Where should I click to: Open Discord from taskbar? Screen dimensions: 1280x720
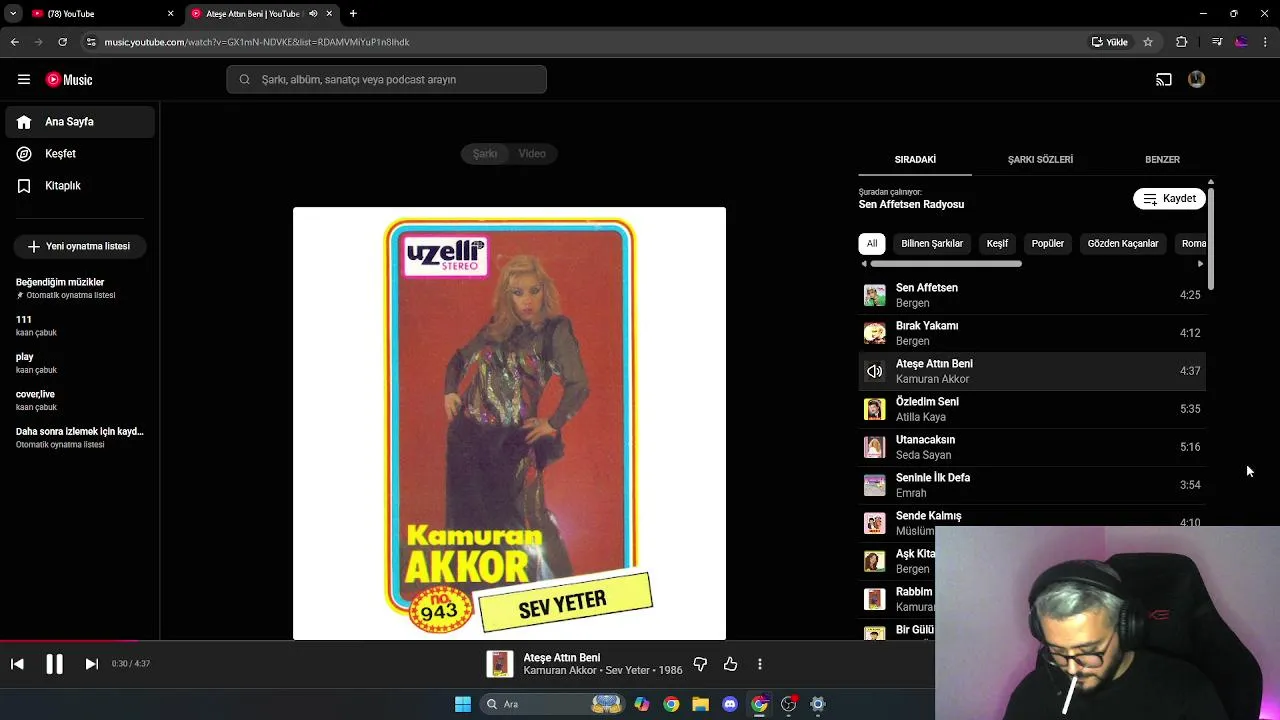[730, 704]
